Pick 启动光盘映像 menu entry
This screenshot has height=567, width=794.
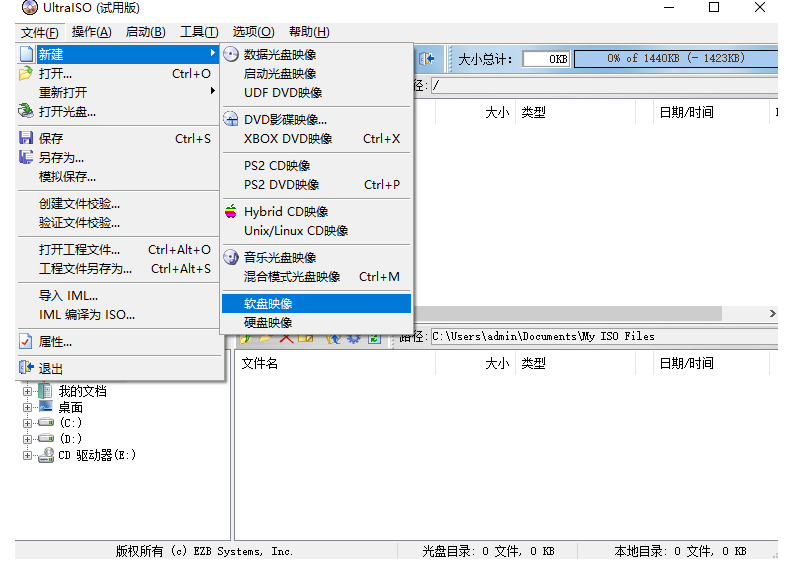point(316,74)
